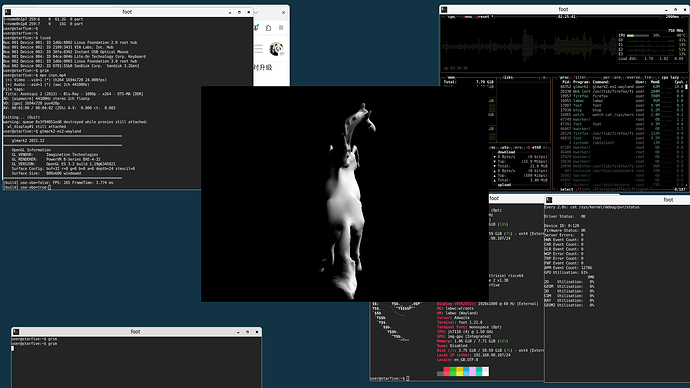Image resolution: width=690 pixels, height=388 pixels.
Task: Close the Firefox window behind terminal
Action: (283, 12)
